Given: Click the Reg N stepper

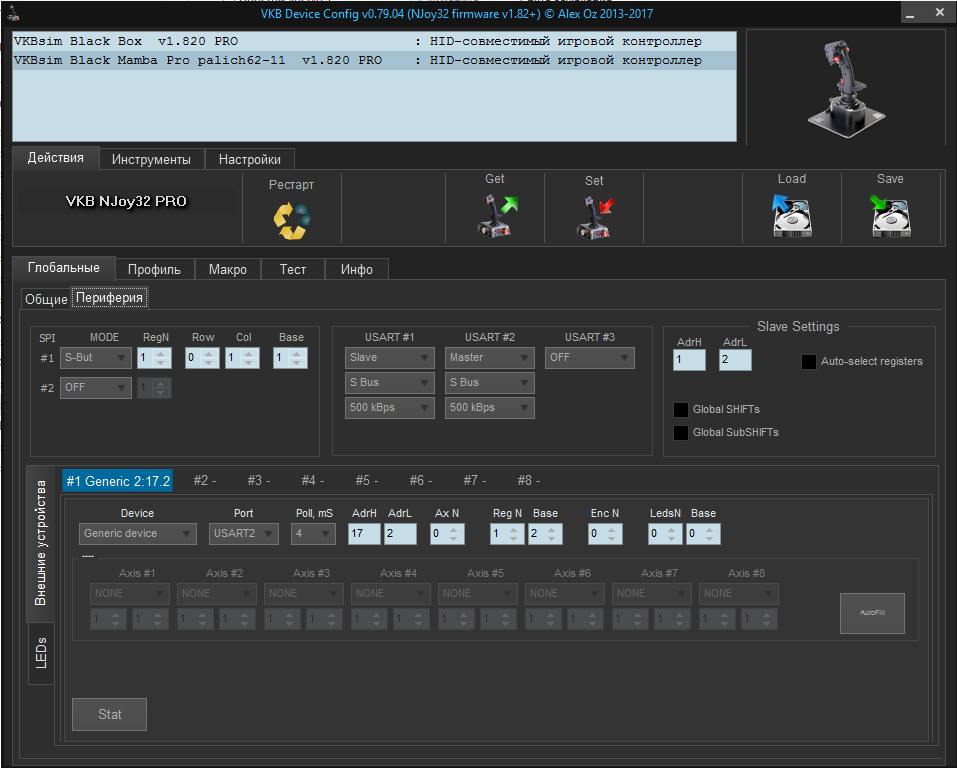Looking at the screenshot, I should (507, 534).
